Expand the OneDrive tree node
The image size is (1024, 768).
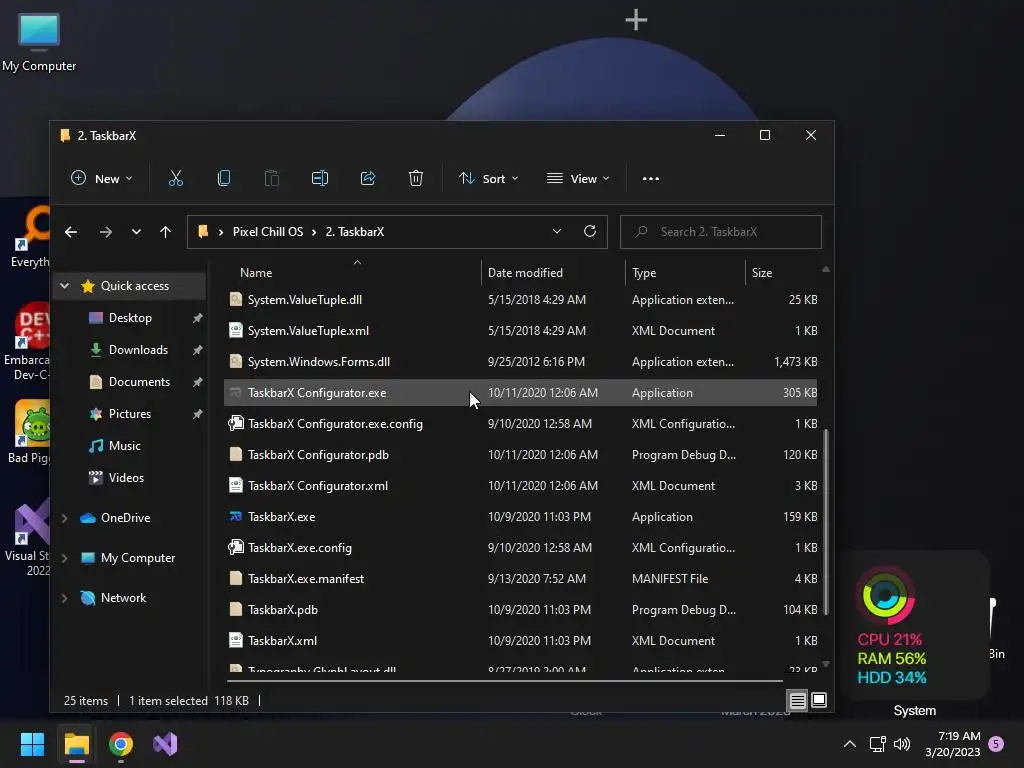click(65, 518)
